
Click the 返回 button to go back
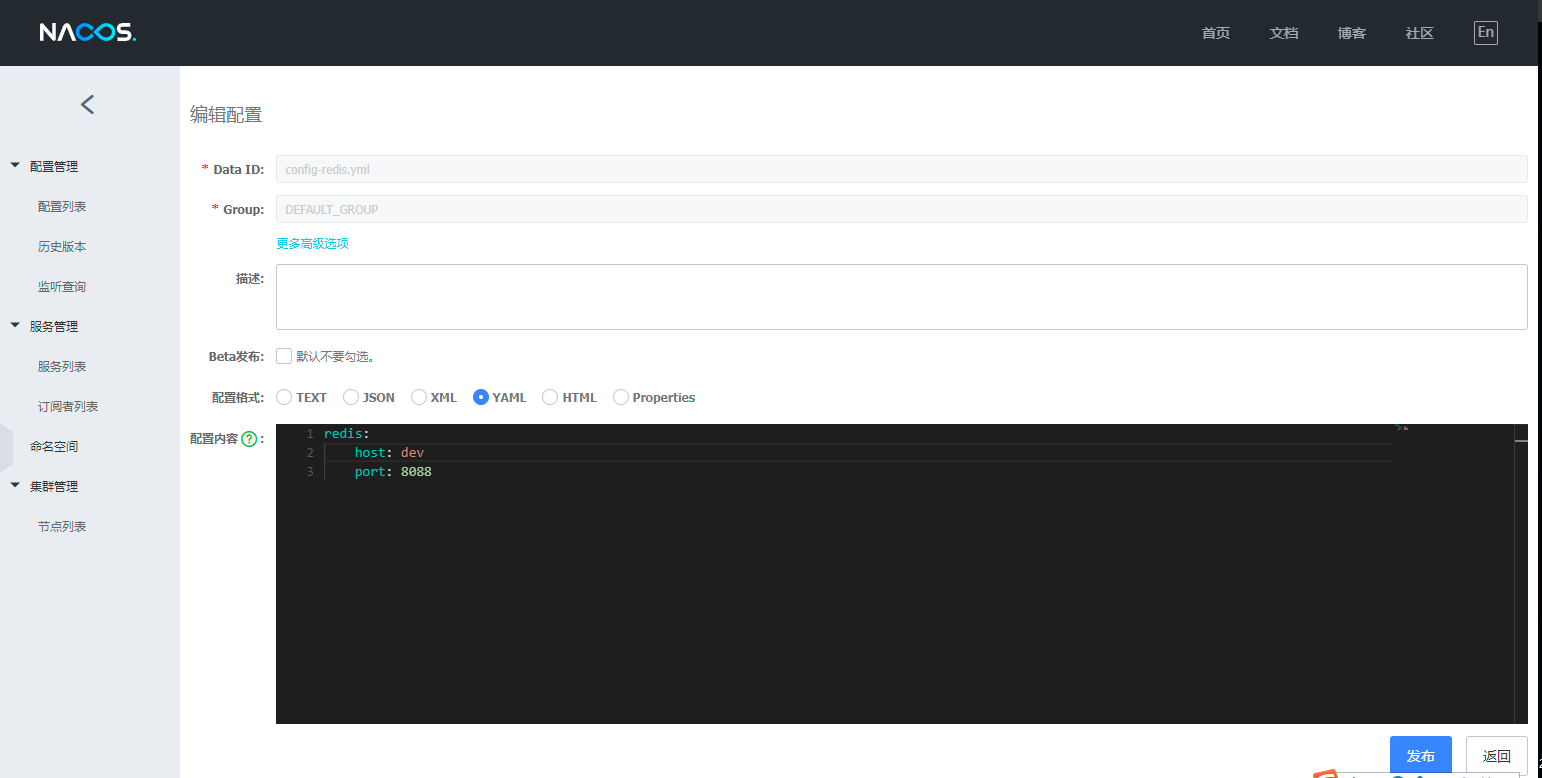1496,755
